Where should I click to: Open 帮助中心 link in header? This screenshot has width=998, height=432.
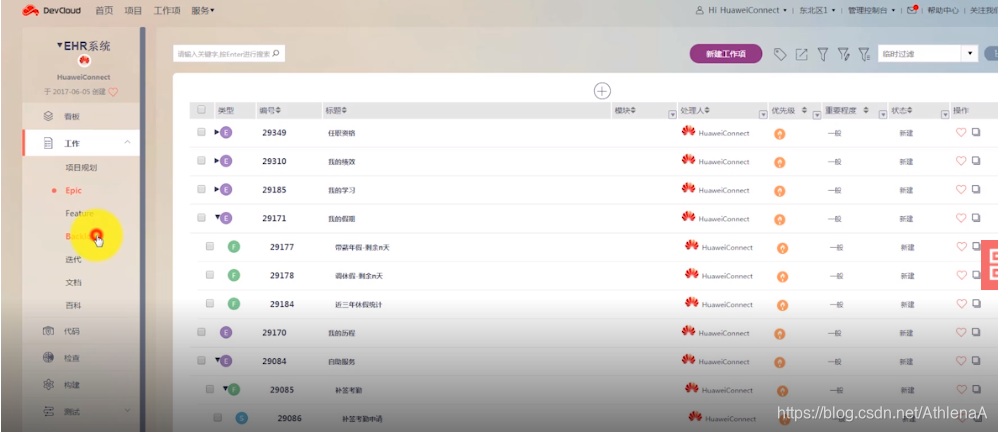[943, 10]
